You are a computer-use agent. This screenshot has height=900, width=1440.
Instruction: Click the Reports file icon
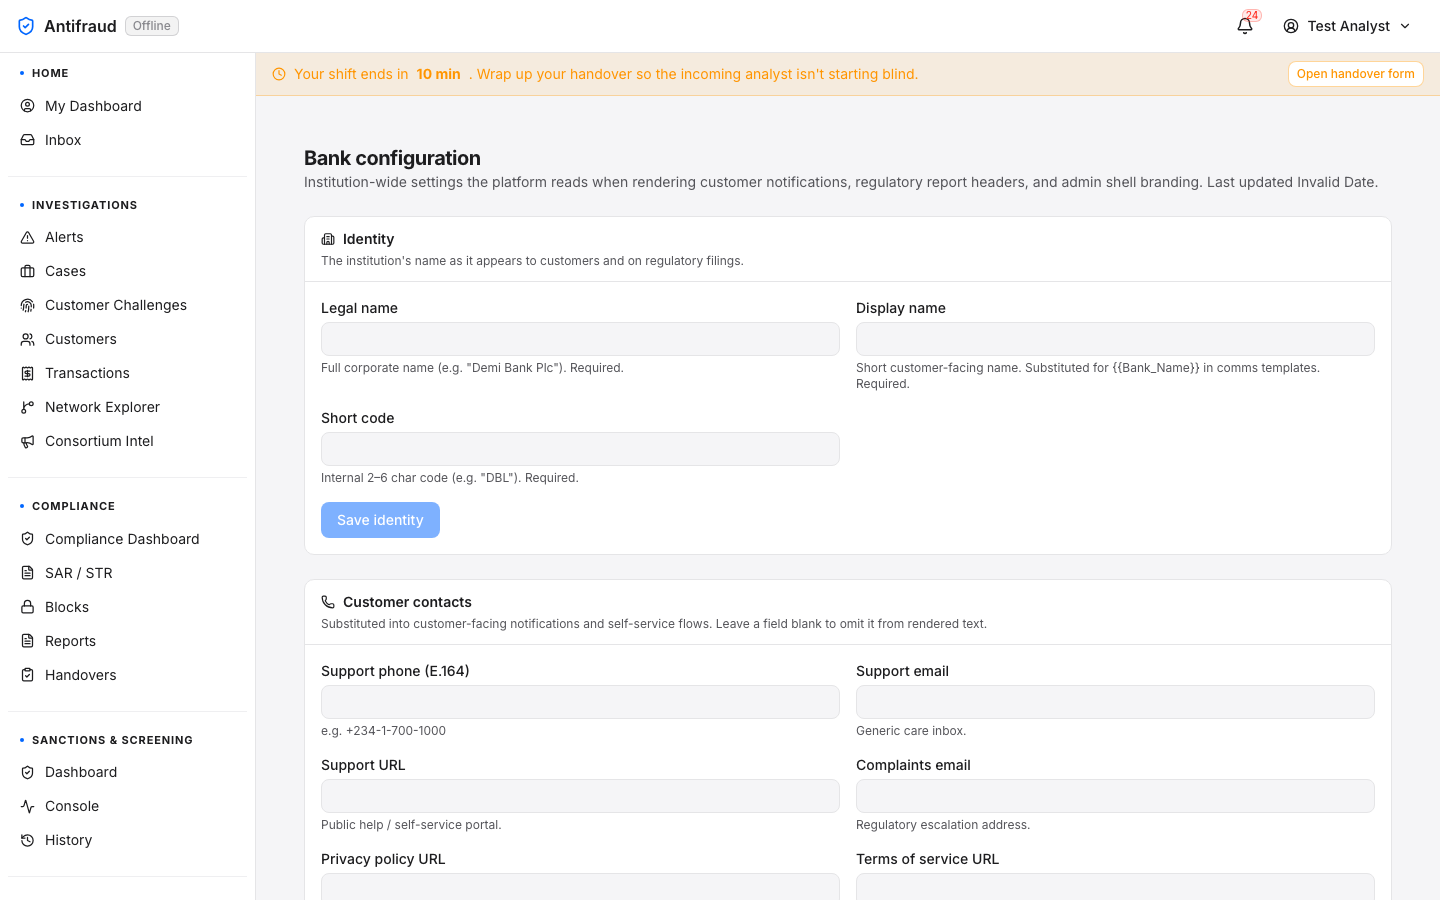click(x=28, y=641)
